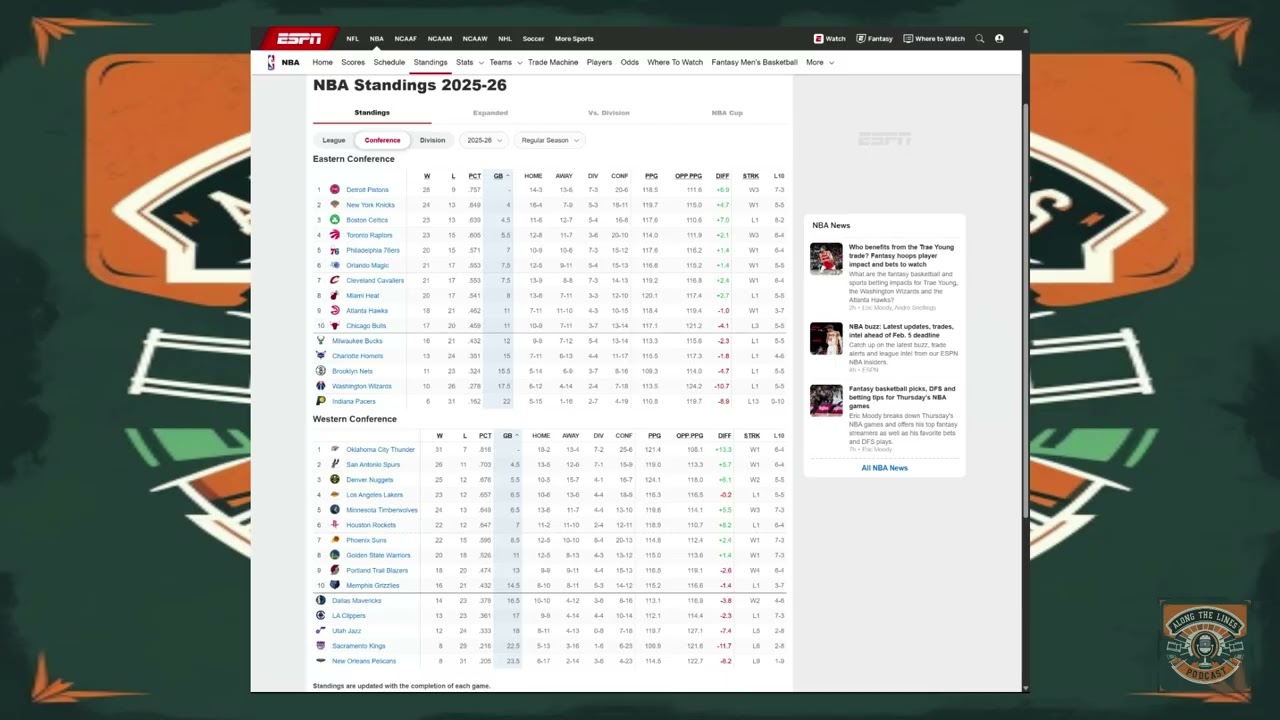Click the Philadelphia 76ers team logo
Screen dimensions: 1280x720
(x=335, y=250)
